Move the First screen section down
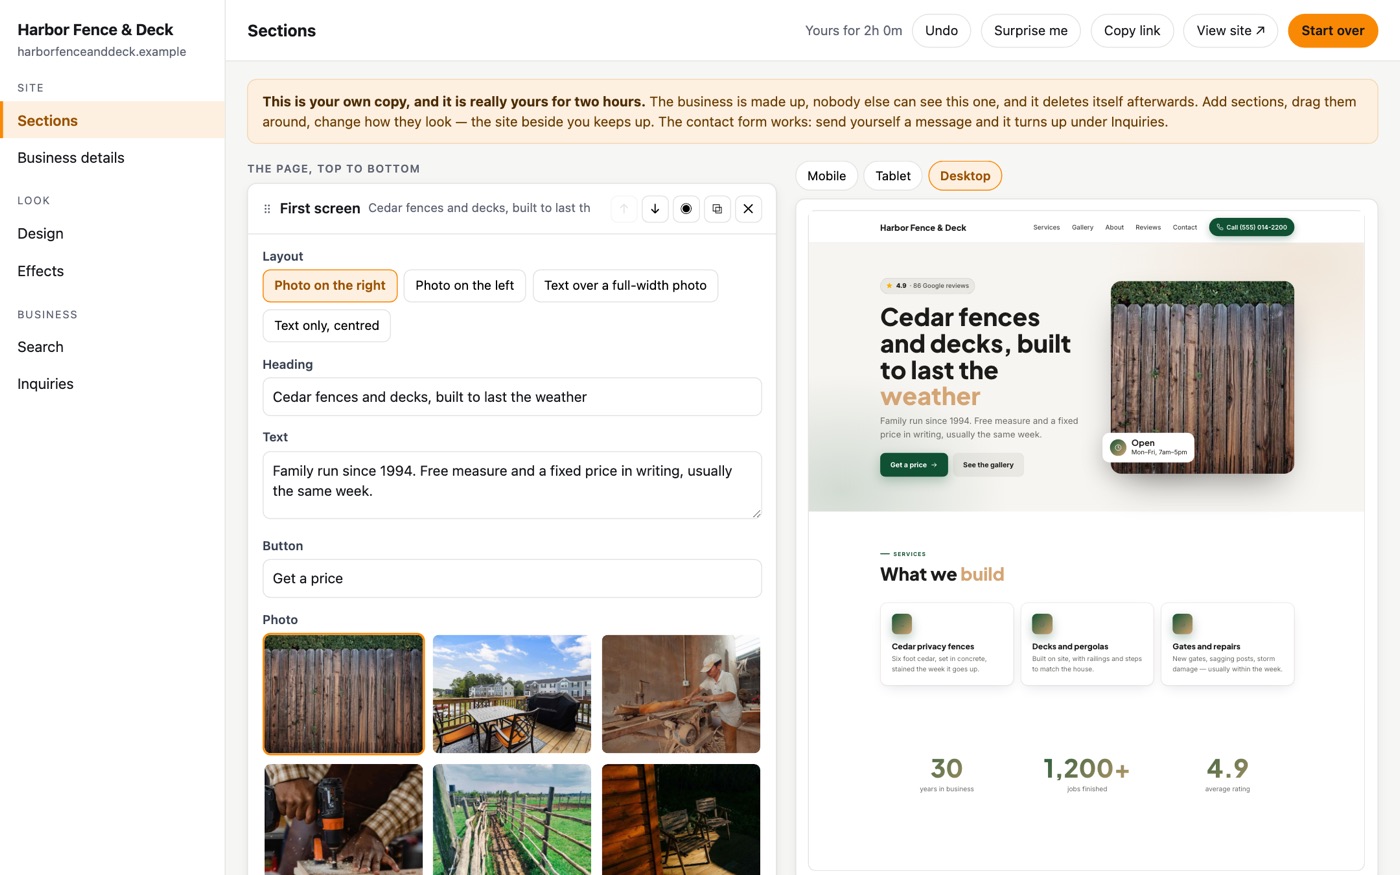Image resolution: width=1400 pixels, height=875 pixels. tap(655, 209)
